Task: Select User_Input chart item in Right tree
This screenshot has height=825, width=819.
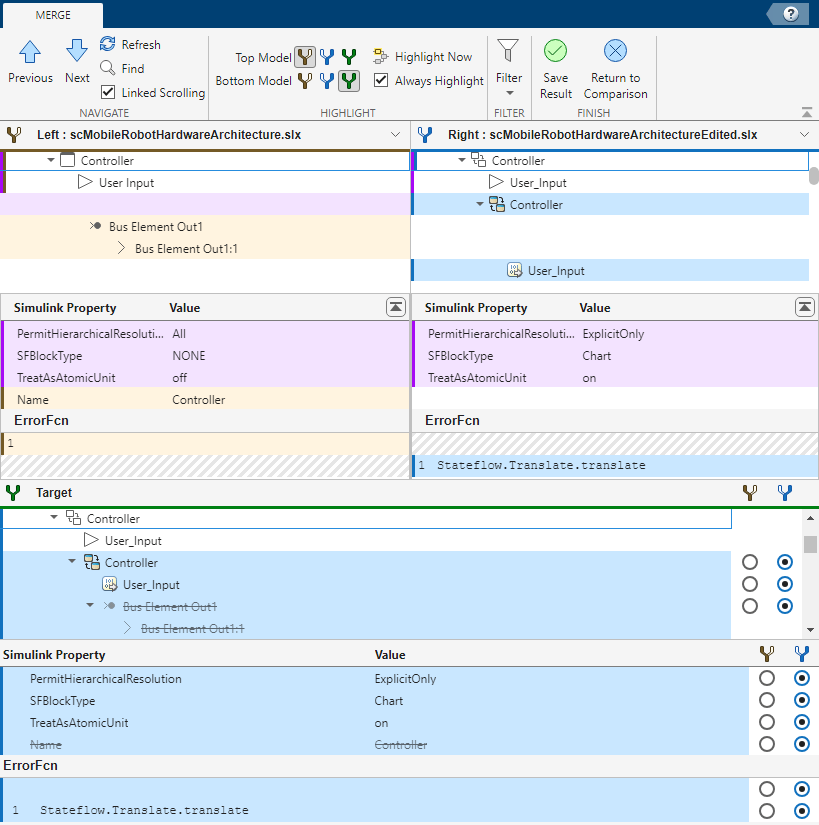Action: 556,271
